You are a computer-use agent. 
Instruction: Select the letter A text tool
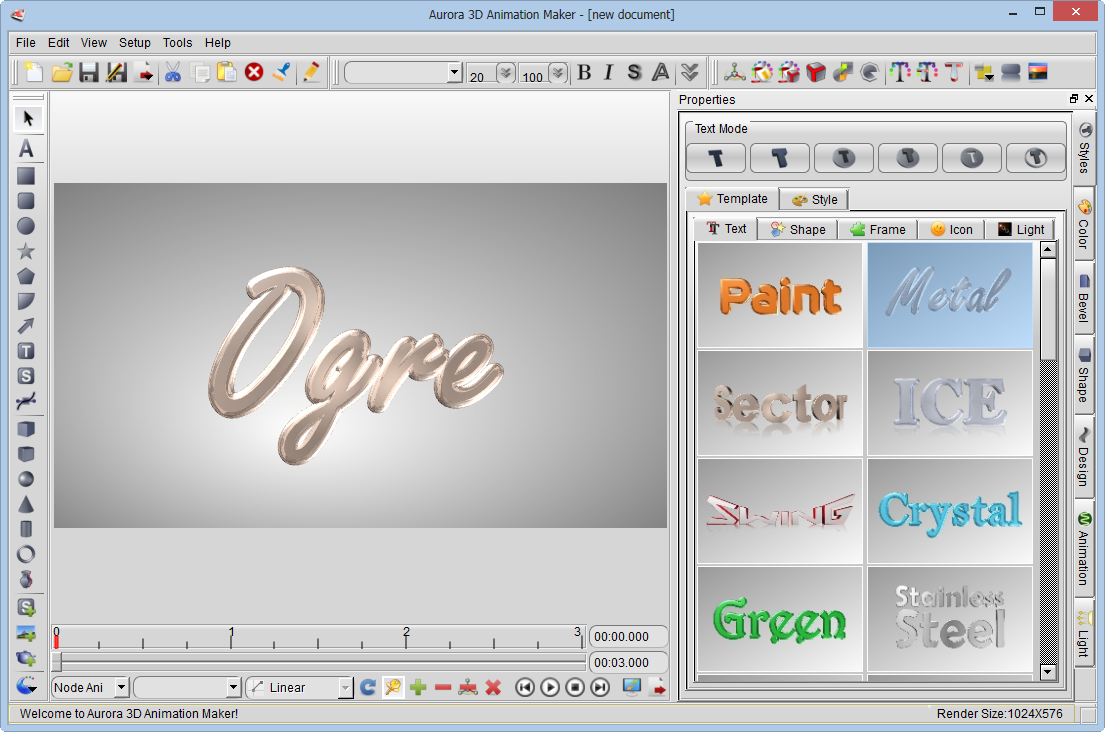[27, 149]
